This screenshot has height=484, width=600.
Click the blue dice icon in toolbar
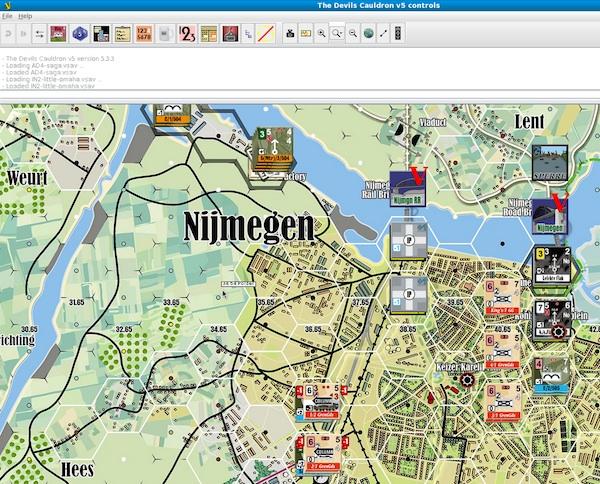pyautogui.click(x=79, y=33)
